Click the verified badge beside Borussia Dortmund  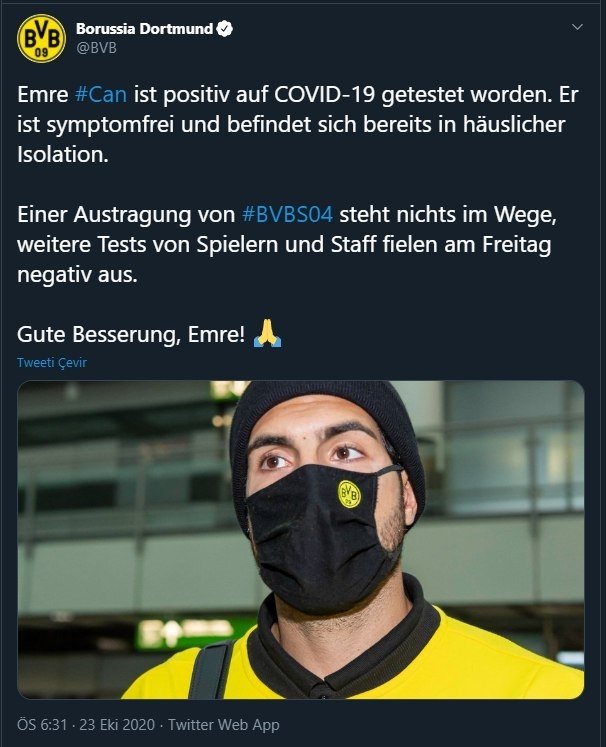225,29
